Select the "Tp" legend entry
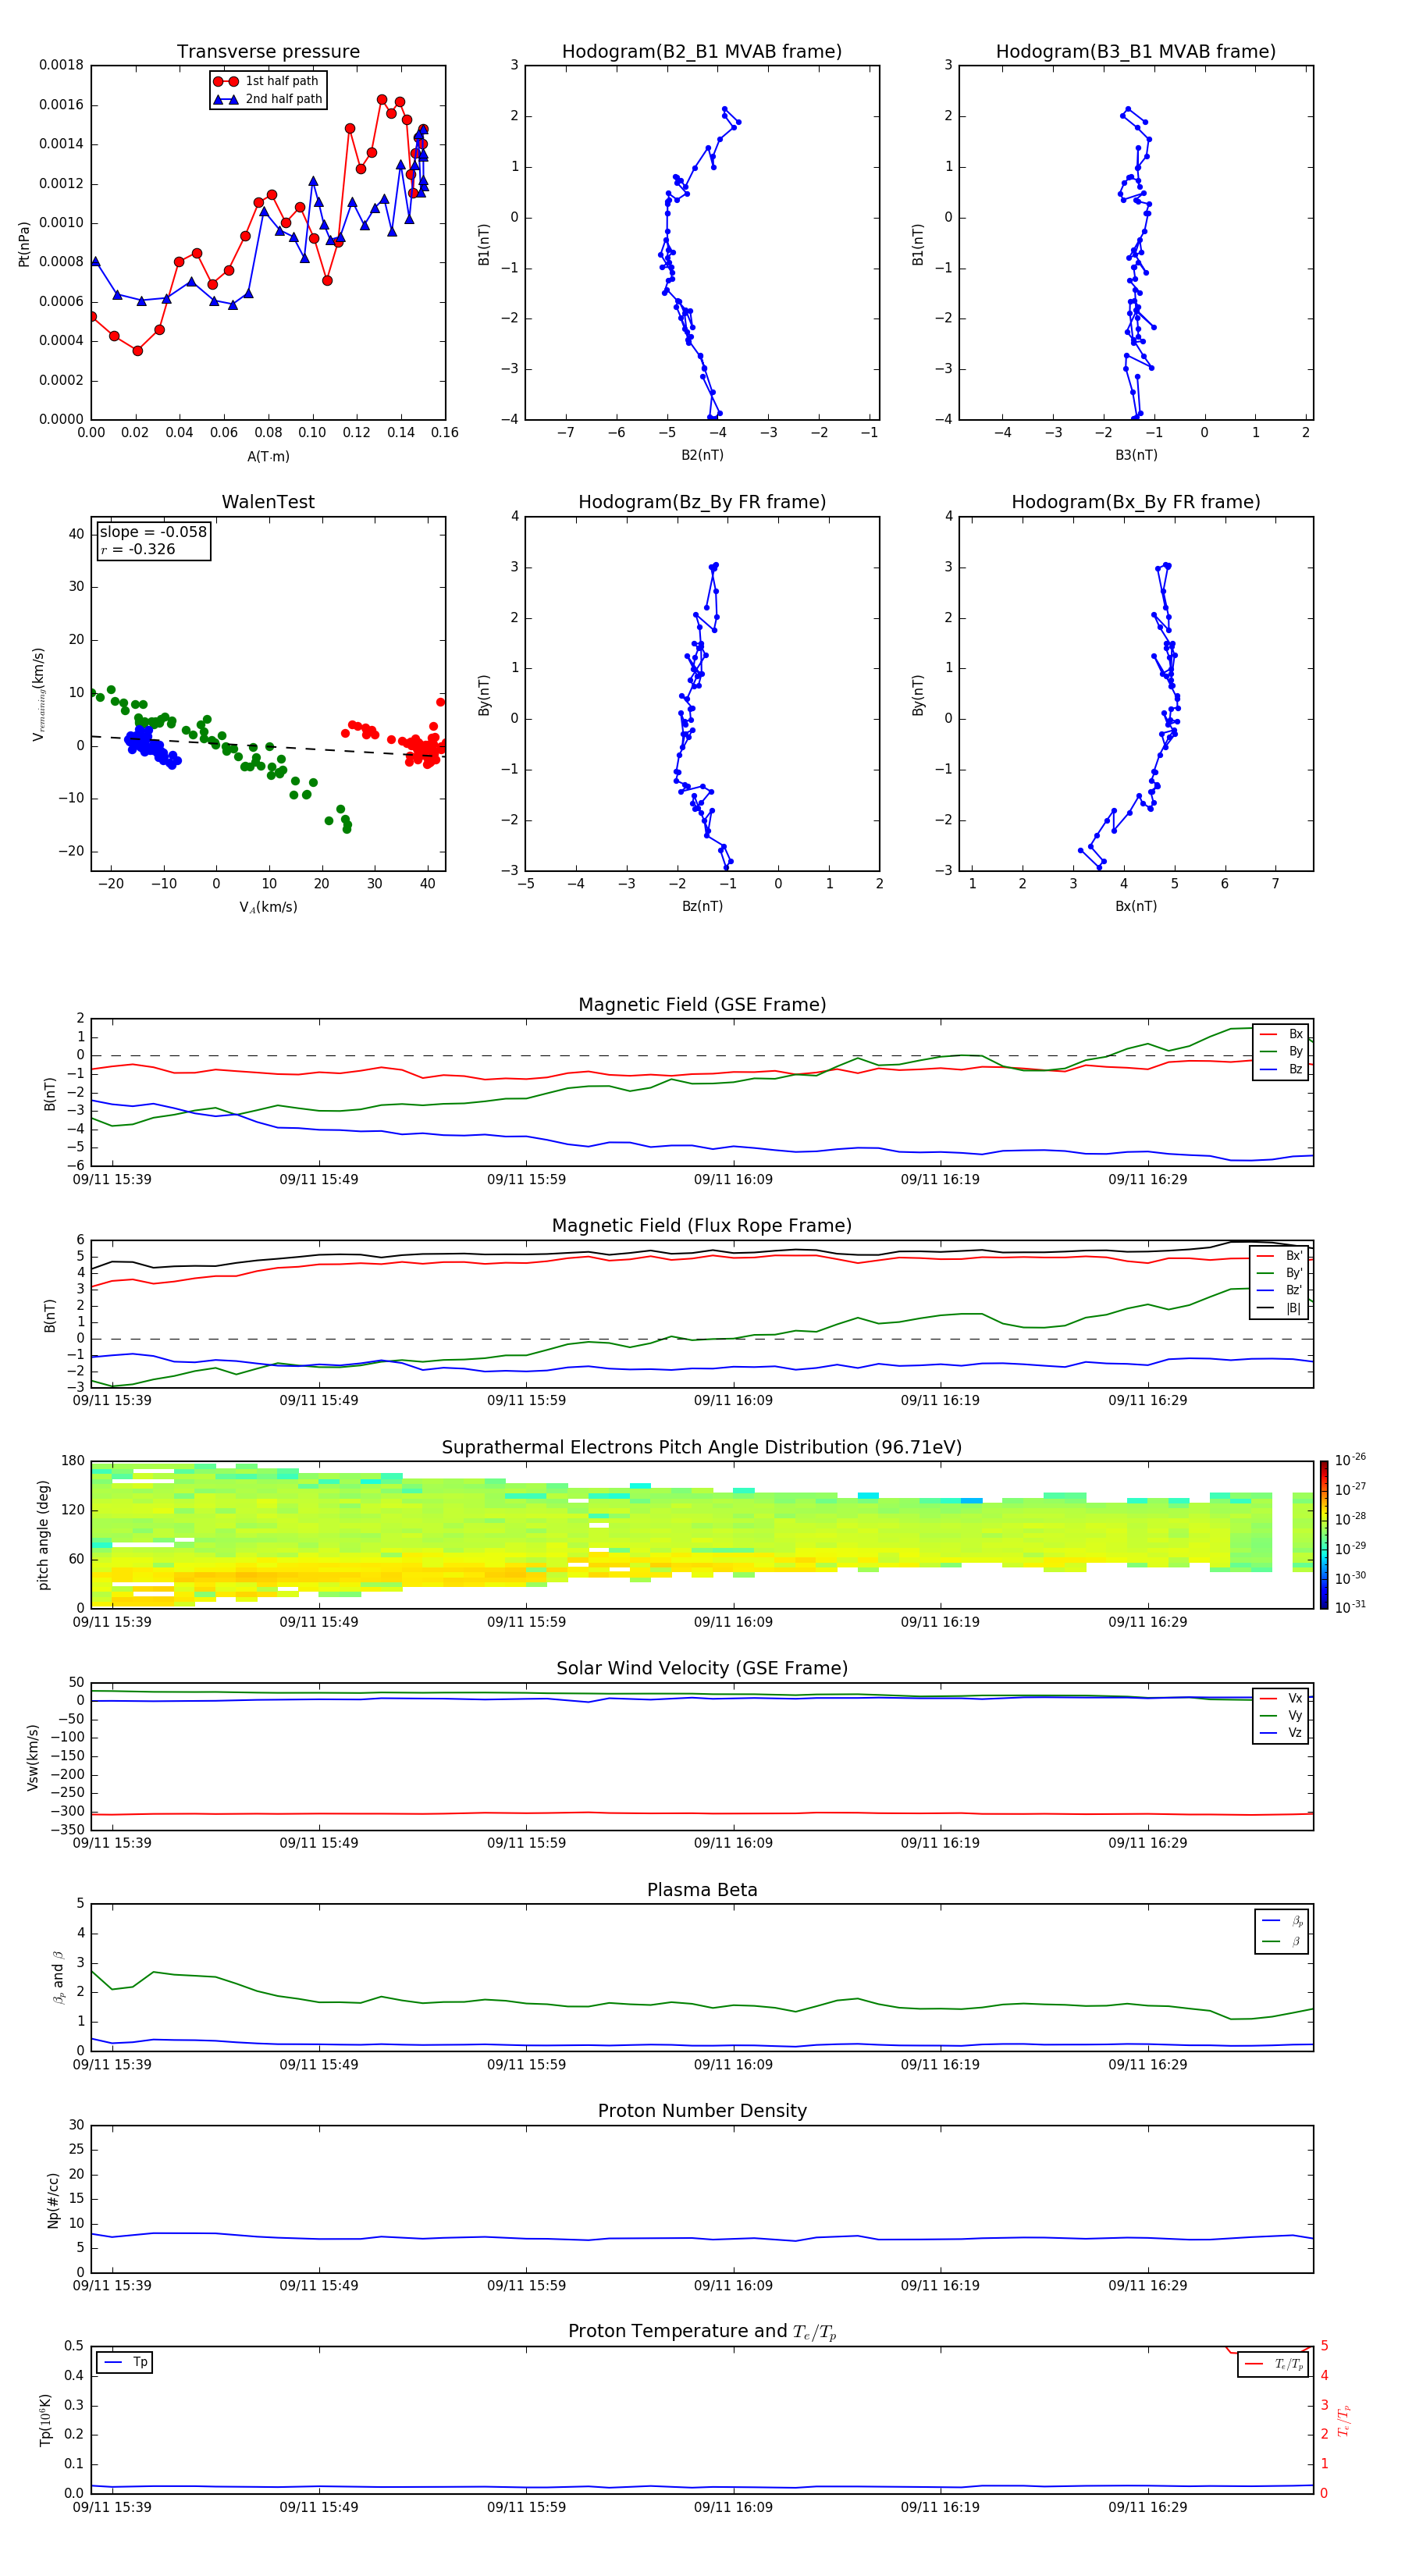Viewport: 1405px width, 2576px height. pos(125,2362)
